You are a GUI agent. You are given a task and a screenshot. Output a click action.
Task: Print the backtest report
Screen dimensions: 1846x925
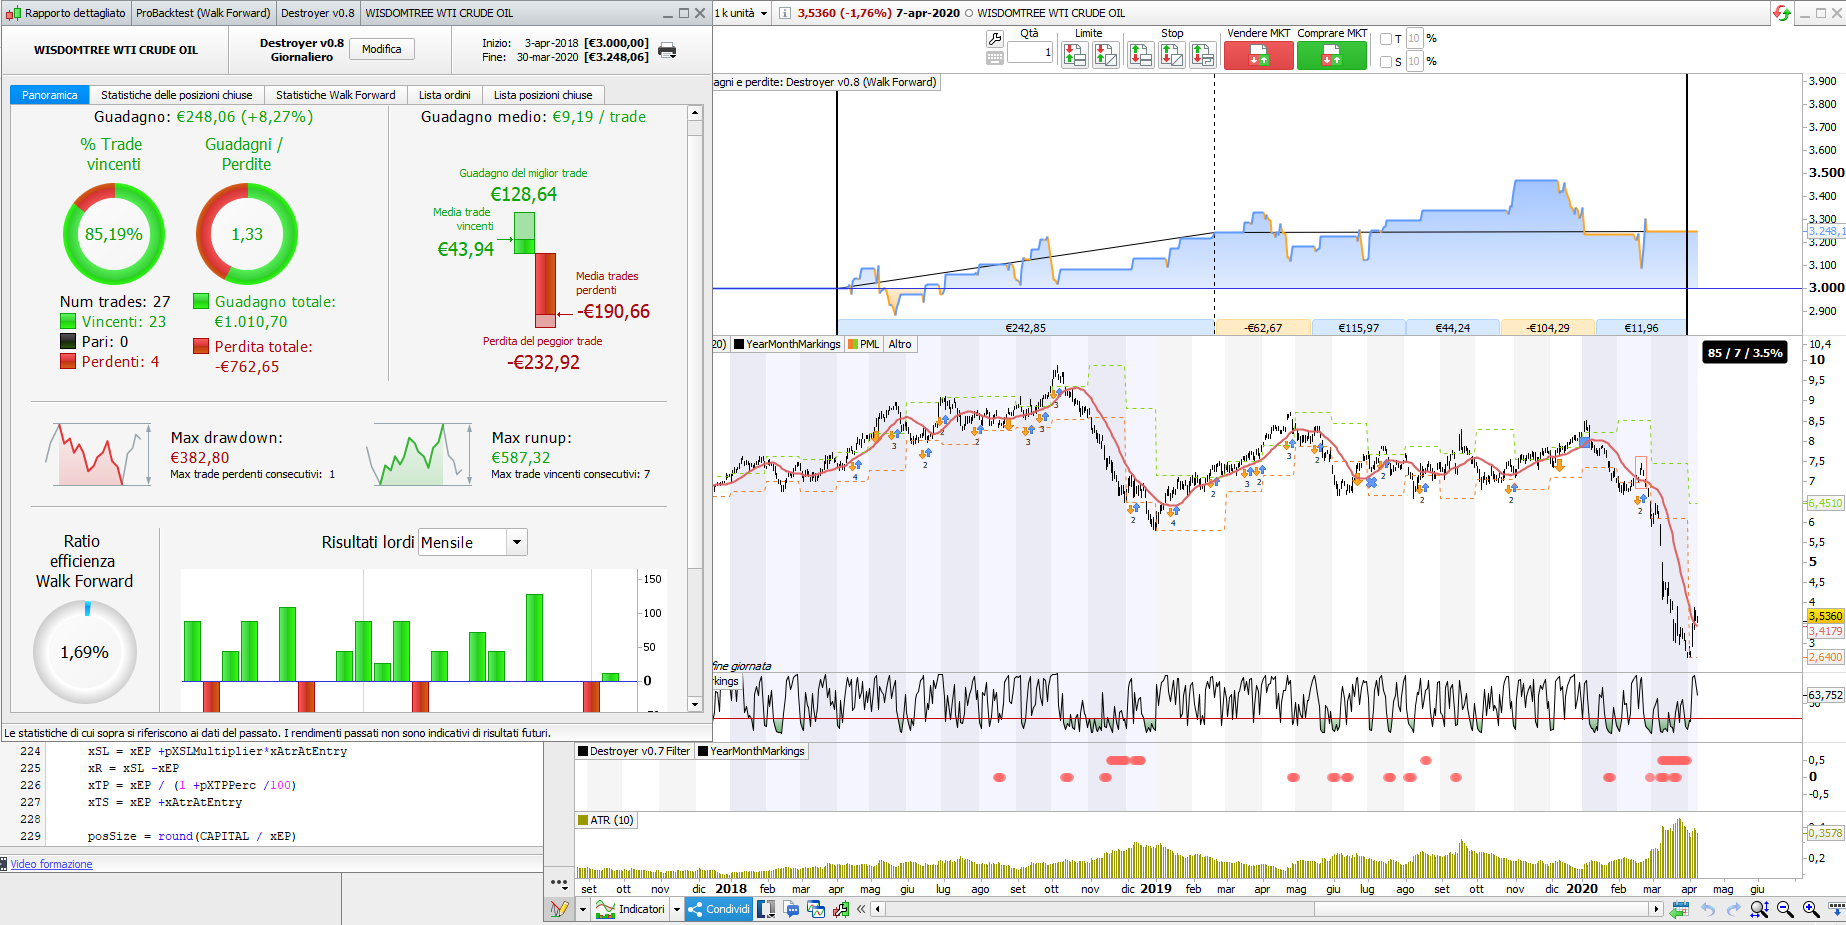[667, 50]
